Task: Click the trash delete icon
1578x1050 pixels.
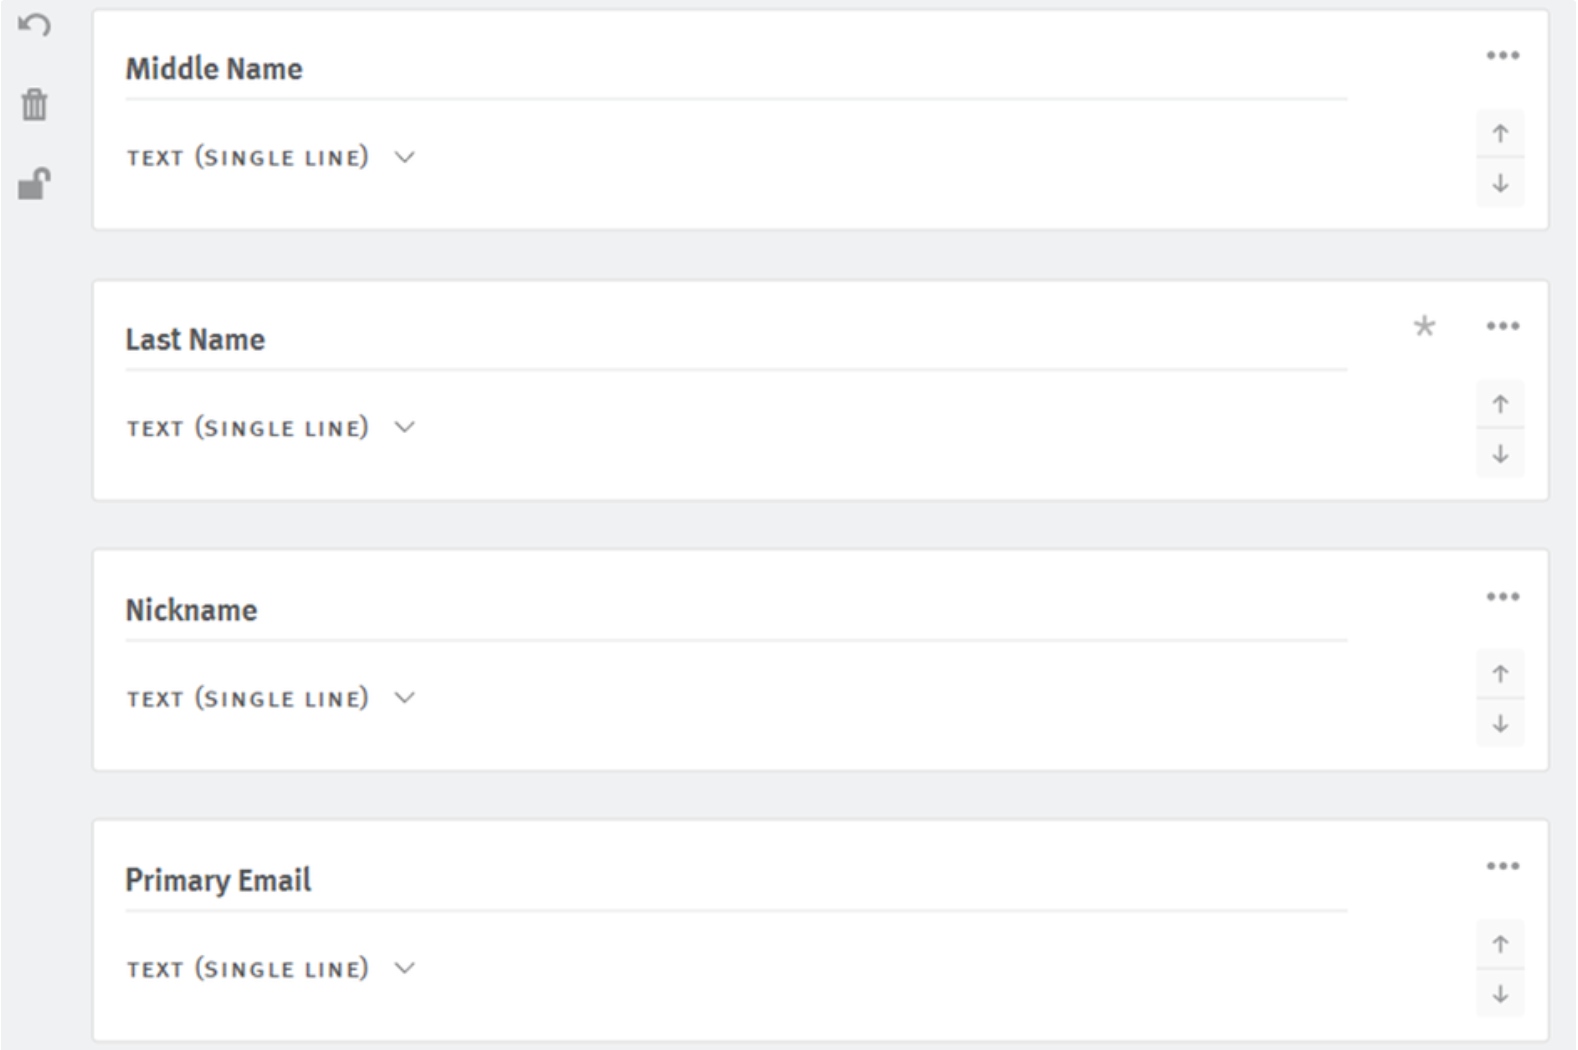Action: point(35,104)
